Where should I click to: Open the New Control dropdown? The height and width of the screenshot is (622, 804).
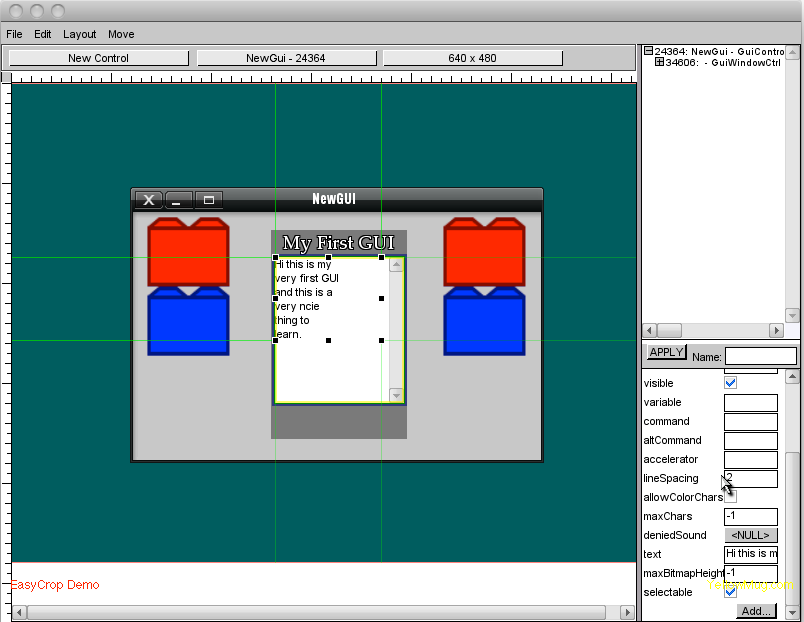click(x=98, y=58)
